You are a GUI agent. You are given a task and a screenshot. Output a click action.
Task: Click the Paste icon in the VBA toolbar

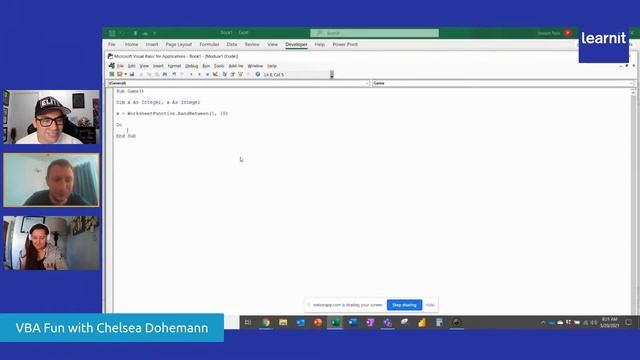[156, 74]
